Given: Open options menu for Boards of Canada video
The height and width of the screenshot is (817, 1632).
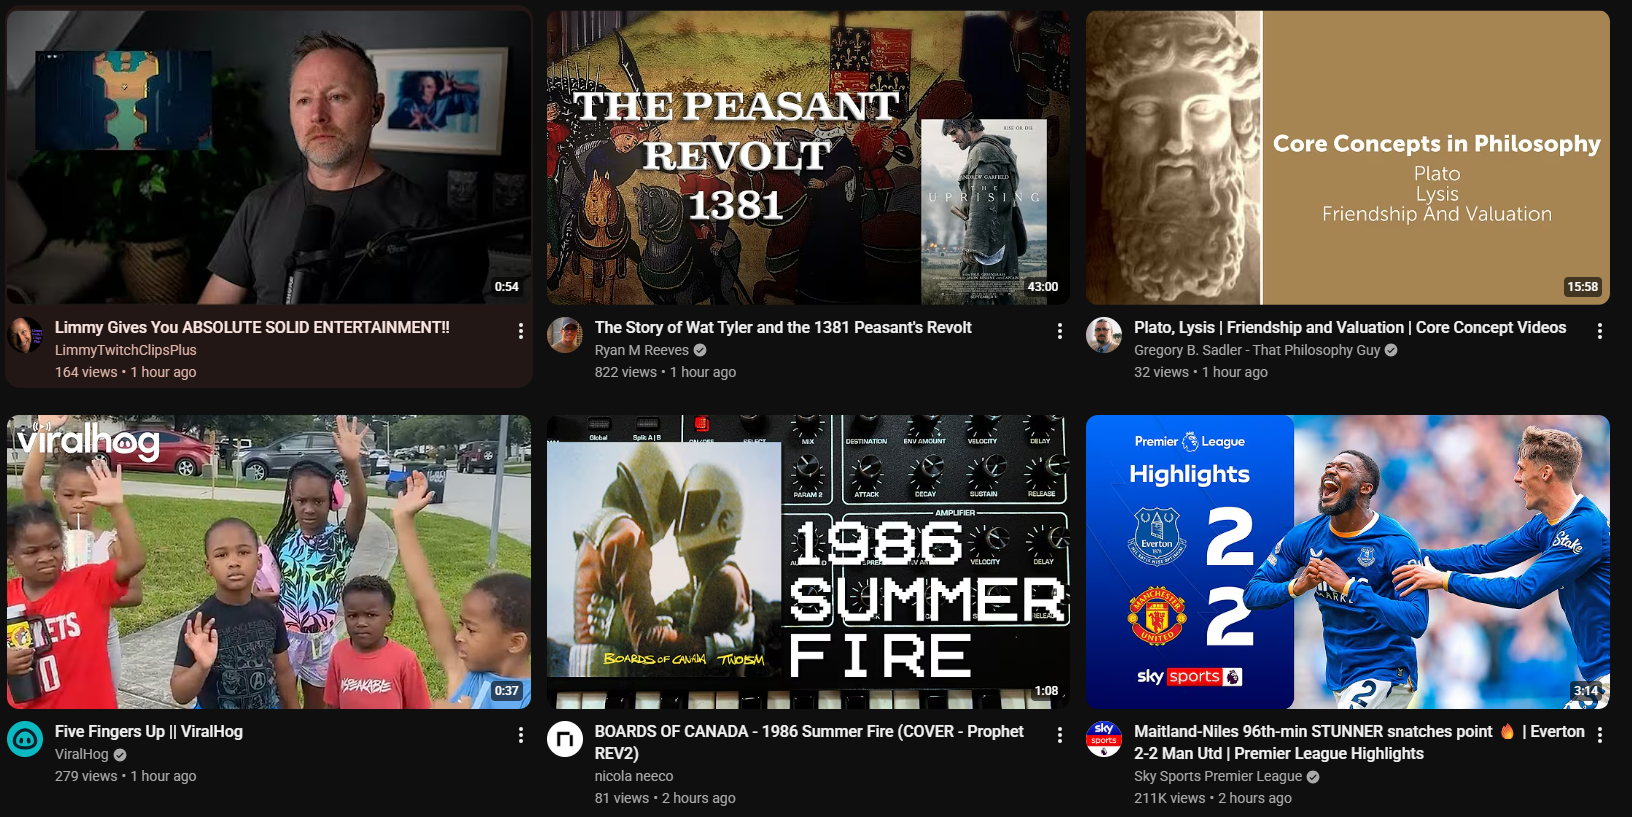Looking at the screenshot, I should [1060, 735].
